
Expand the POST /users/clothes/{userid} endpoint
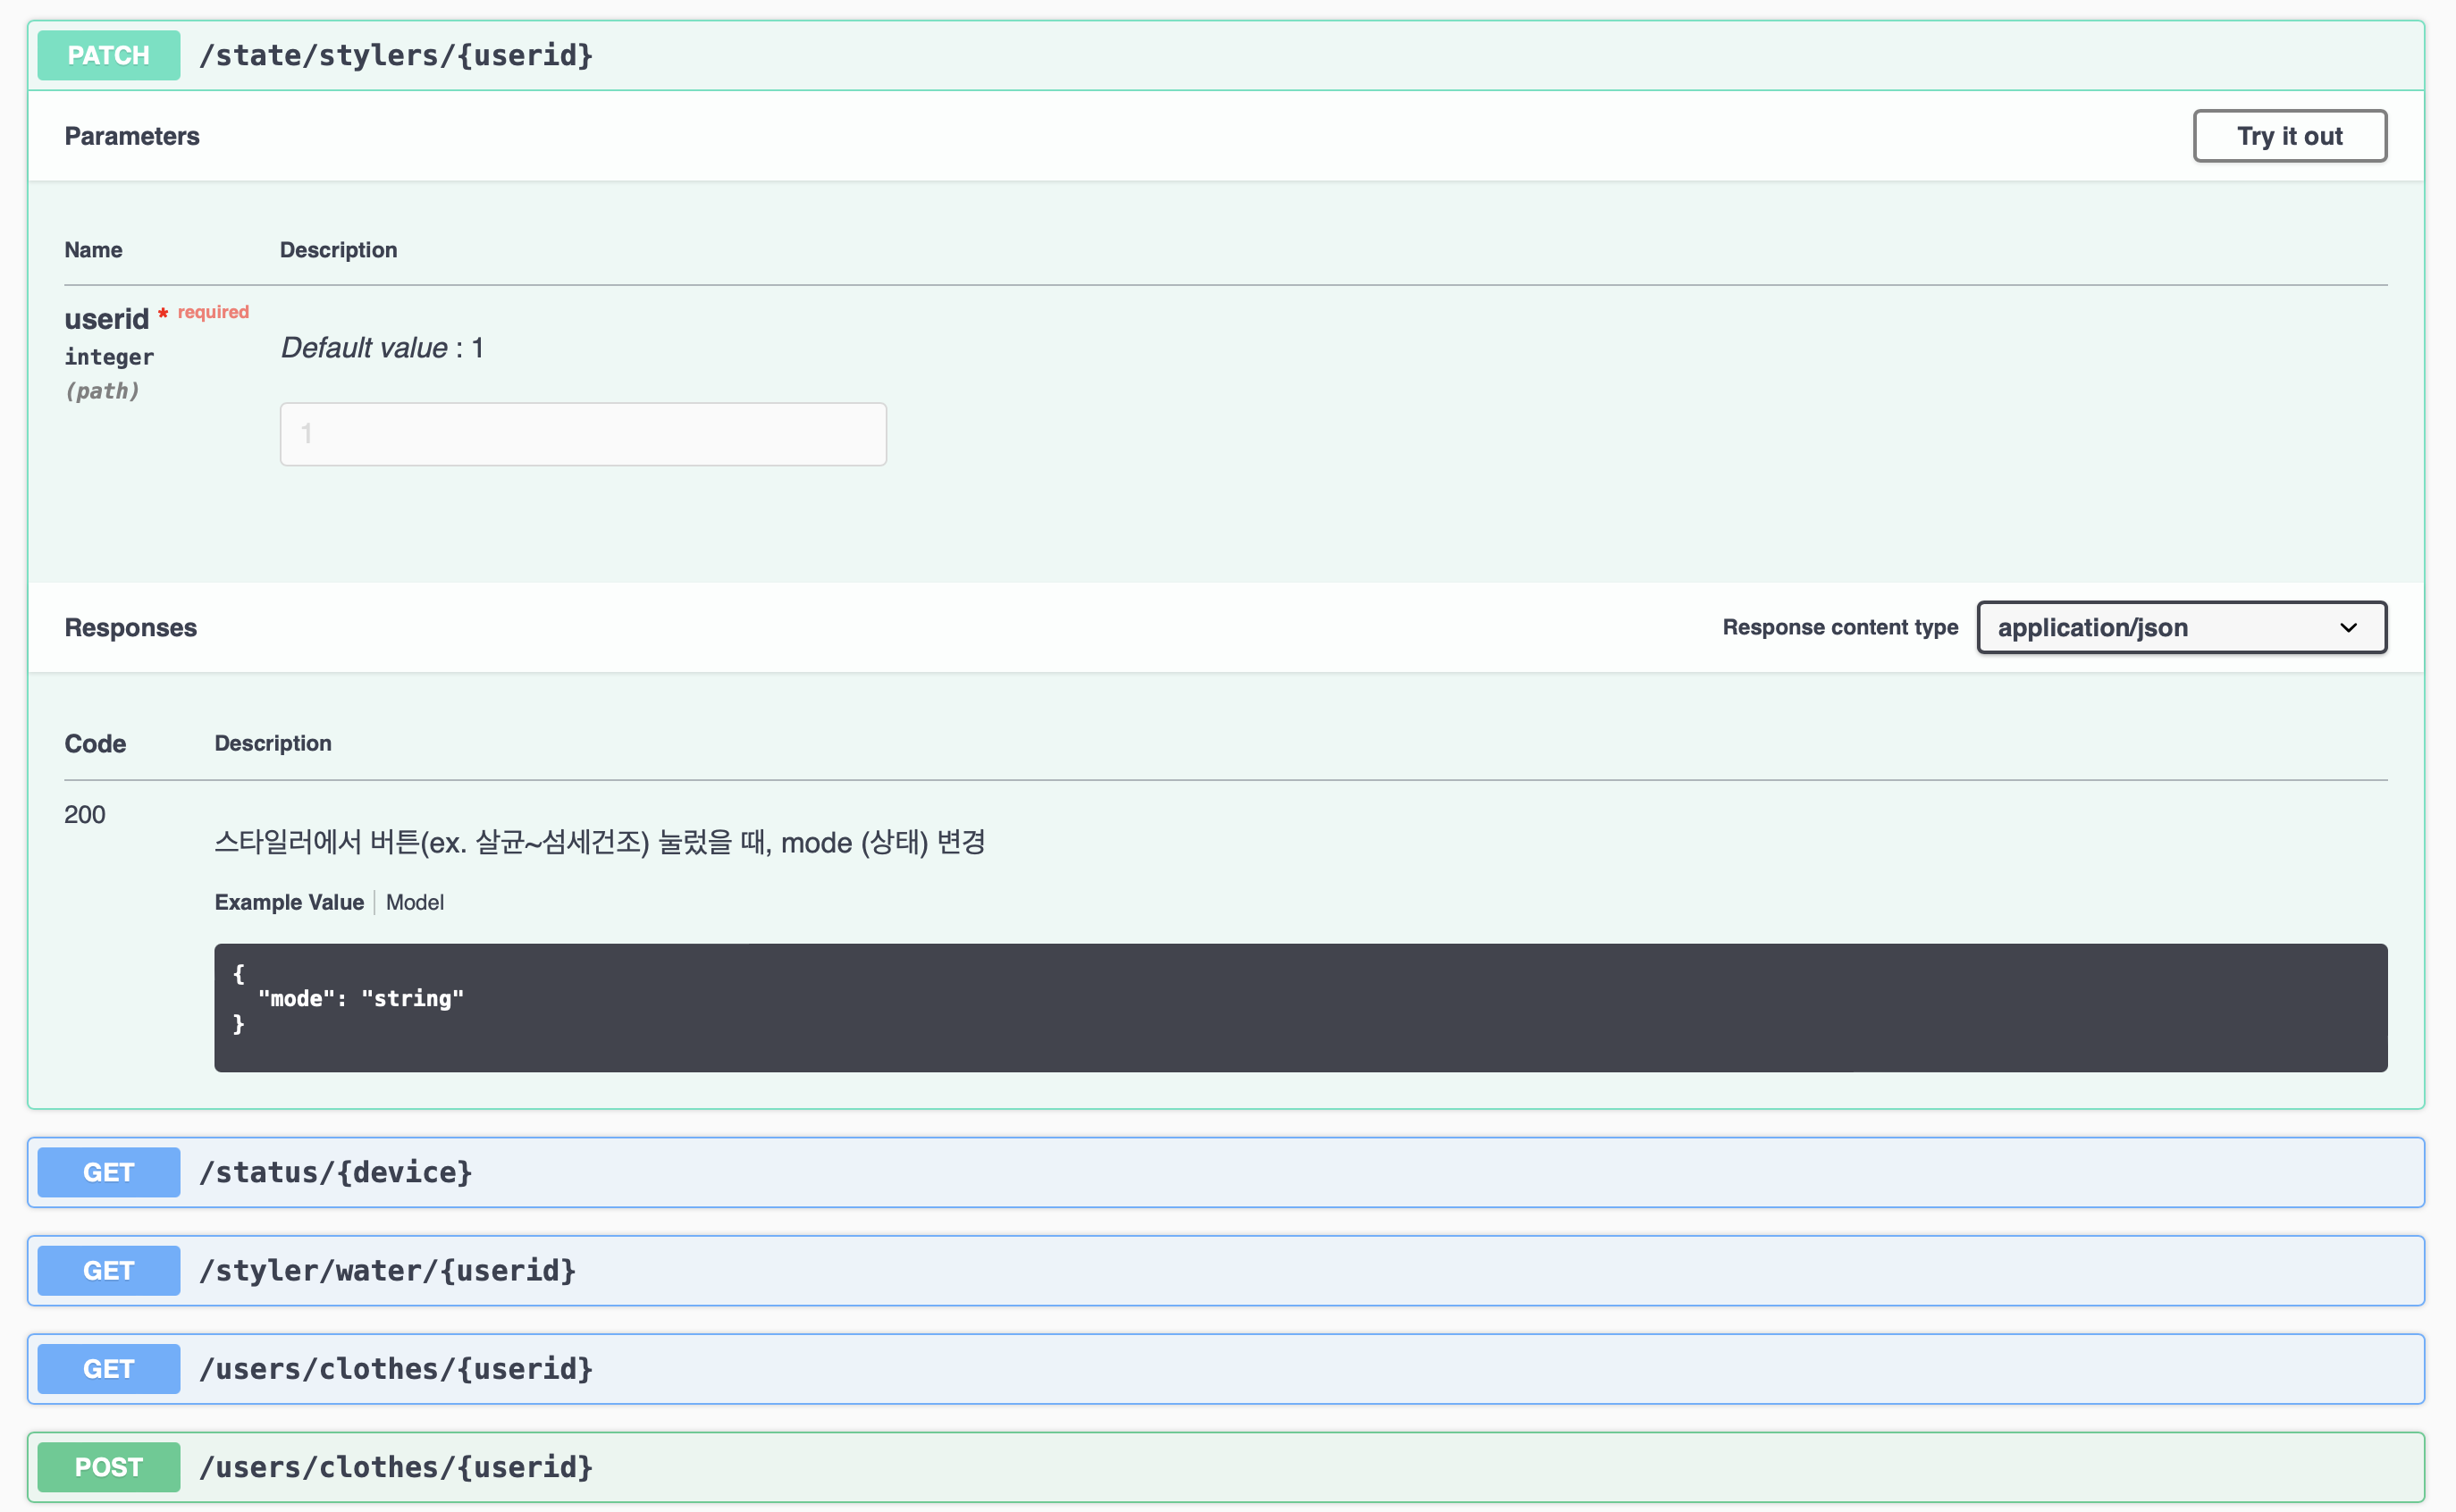coord(396,1466)
